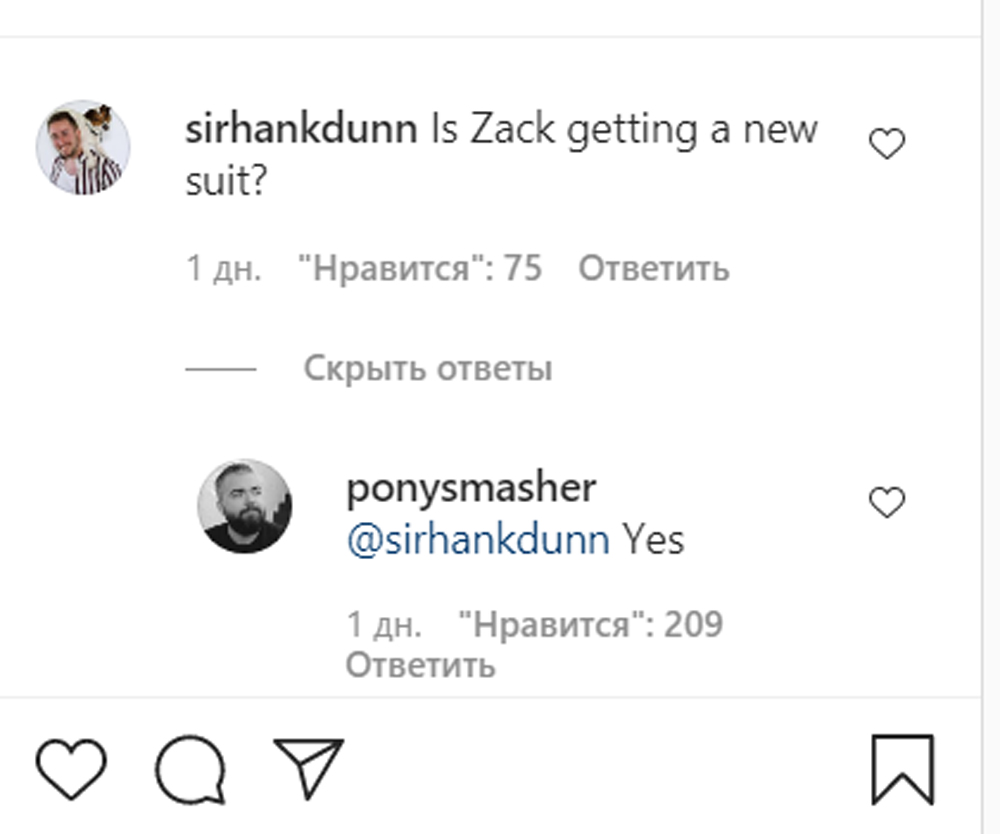Open sirhankdunn's profile picture

tap(83, 147)
